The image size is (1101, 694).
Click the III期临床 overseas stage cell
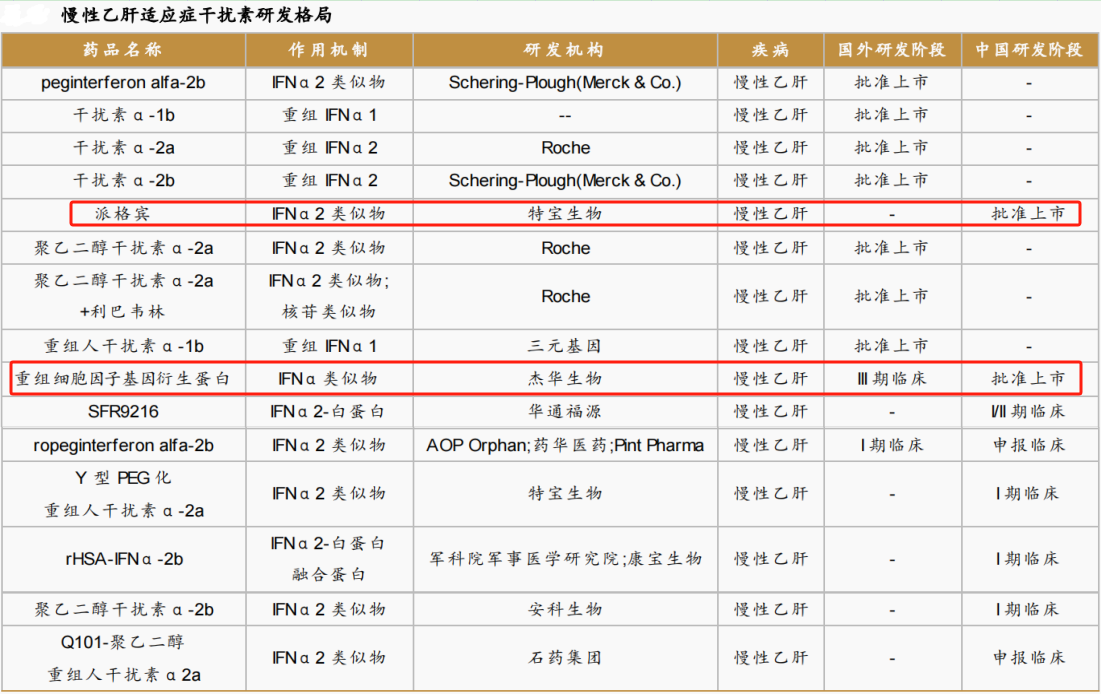(891, 379)
